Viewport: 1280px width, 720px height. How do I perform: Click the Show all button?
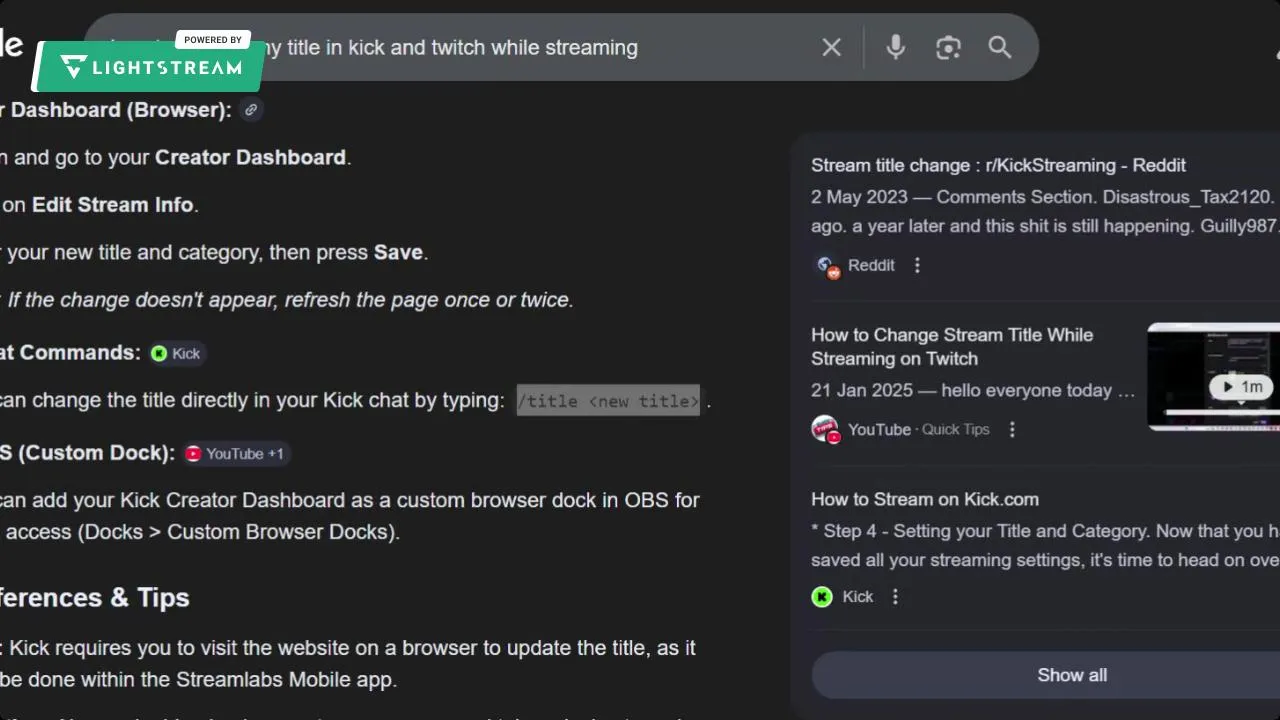[1071, 675]
